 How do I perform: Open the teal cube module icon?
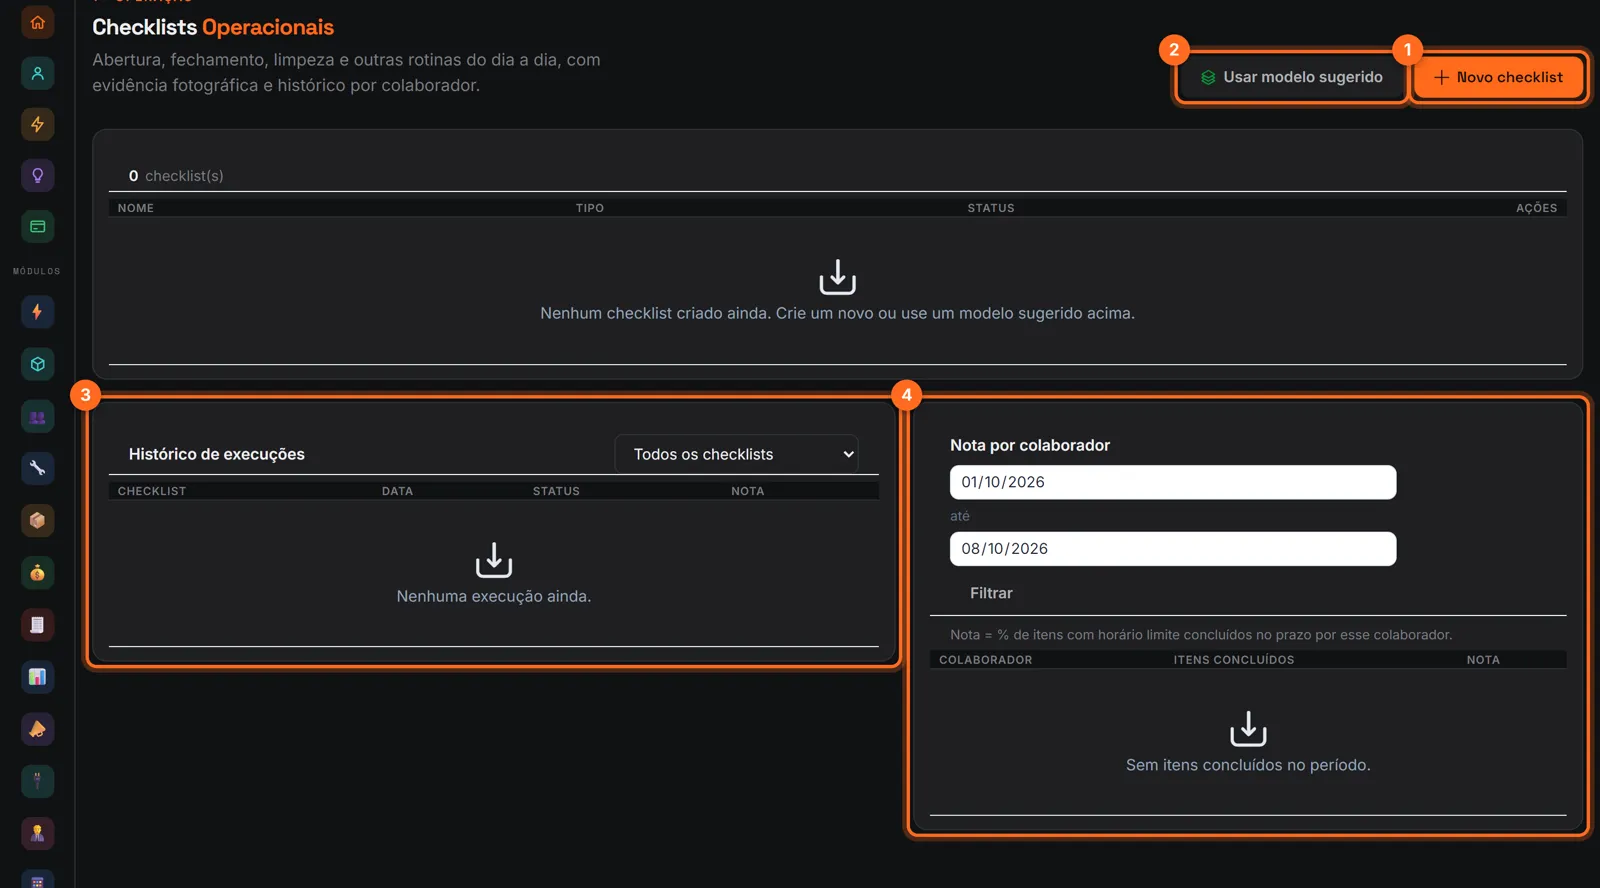coord(38,364)
